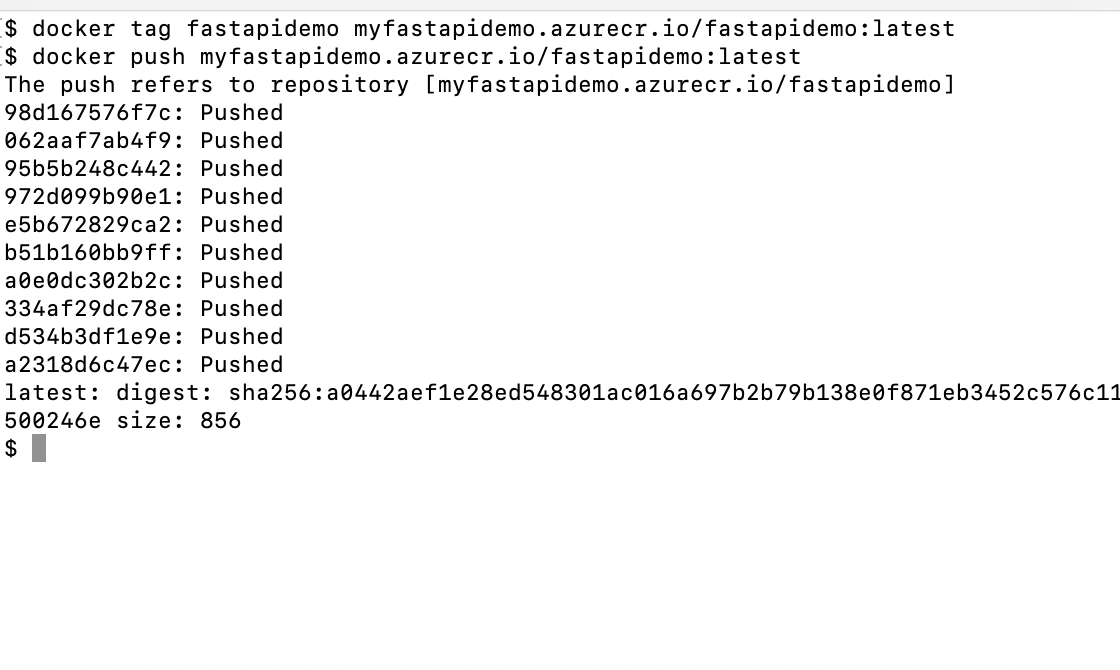Click Pushed status beside 98d167576f7c
1120x670 pixels.
click(x=241, y=113)
